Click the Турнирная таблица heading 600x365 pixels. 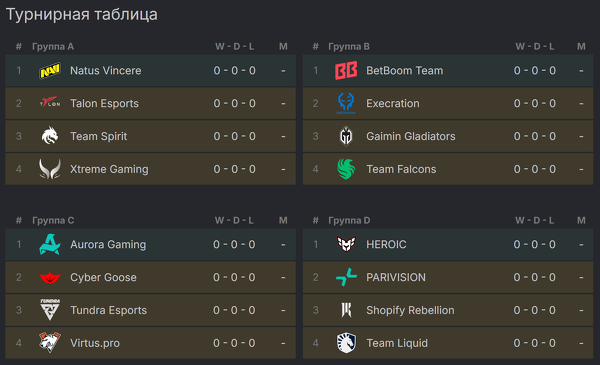82,15
